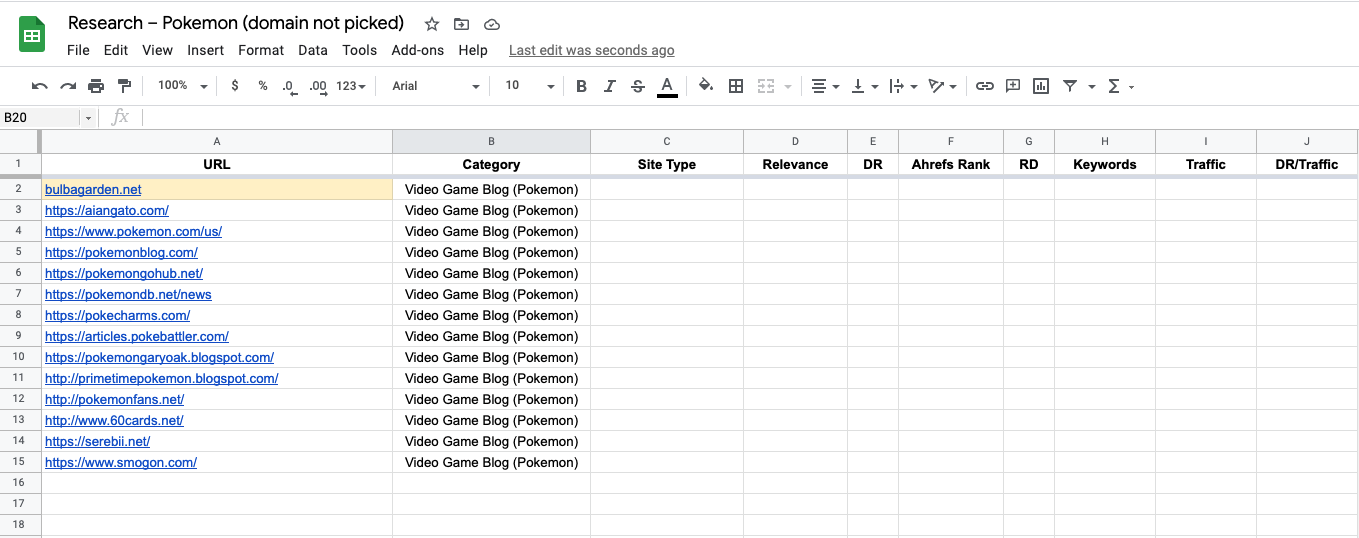Click the bulbagarden.net link
1359x538 pixels.
(x=93, y=189)
